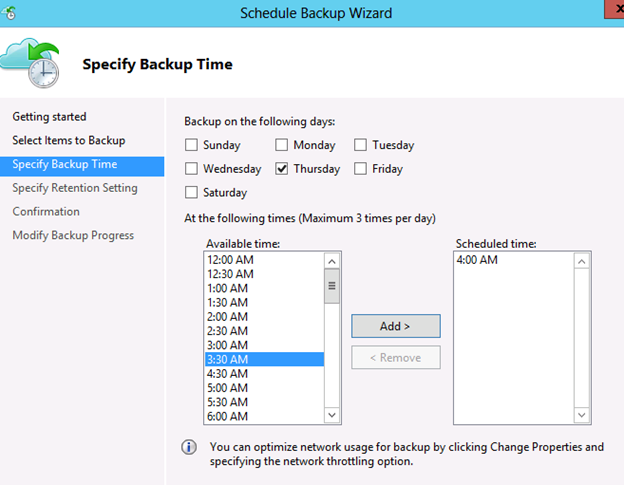
Task: Uncheck the Thursday checkbox
Action: pyautogui.click(x=281, y=169)
